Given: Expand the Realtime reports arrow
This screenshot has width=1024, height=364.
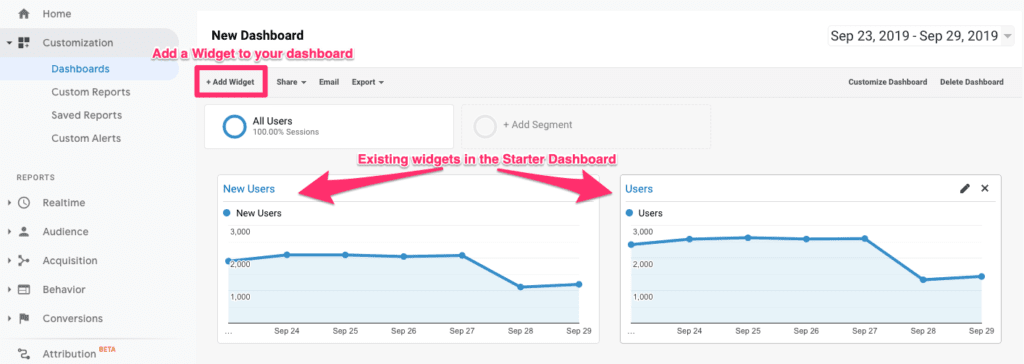Looking at the screenshot, I should 10,203.
